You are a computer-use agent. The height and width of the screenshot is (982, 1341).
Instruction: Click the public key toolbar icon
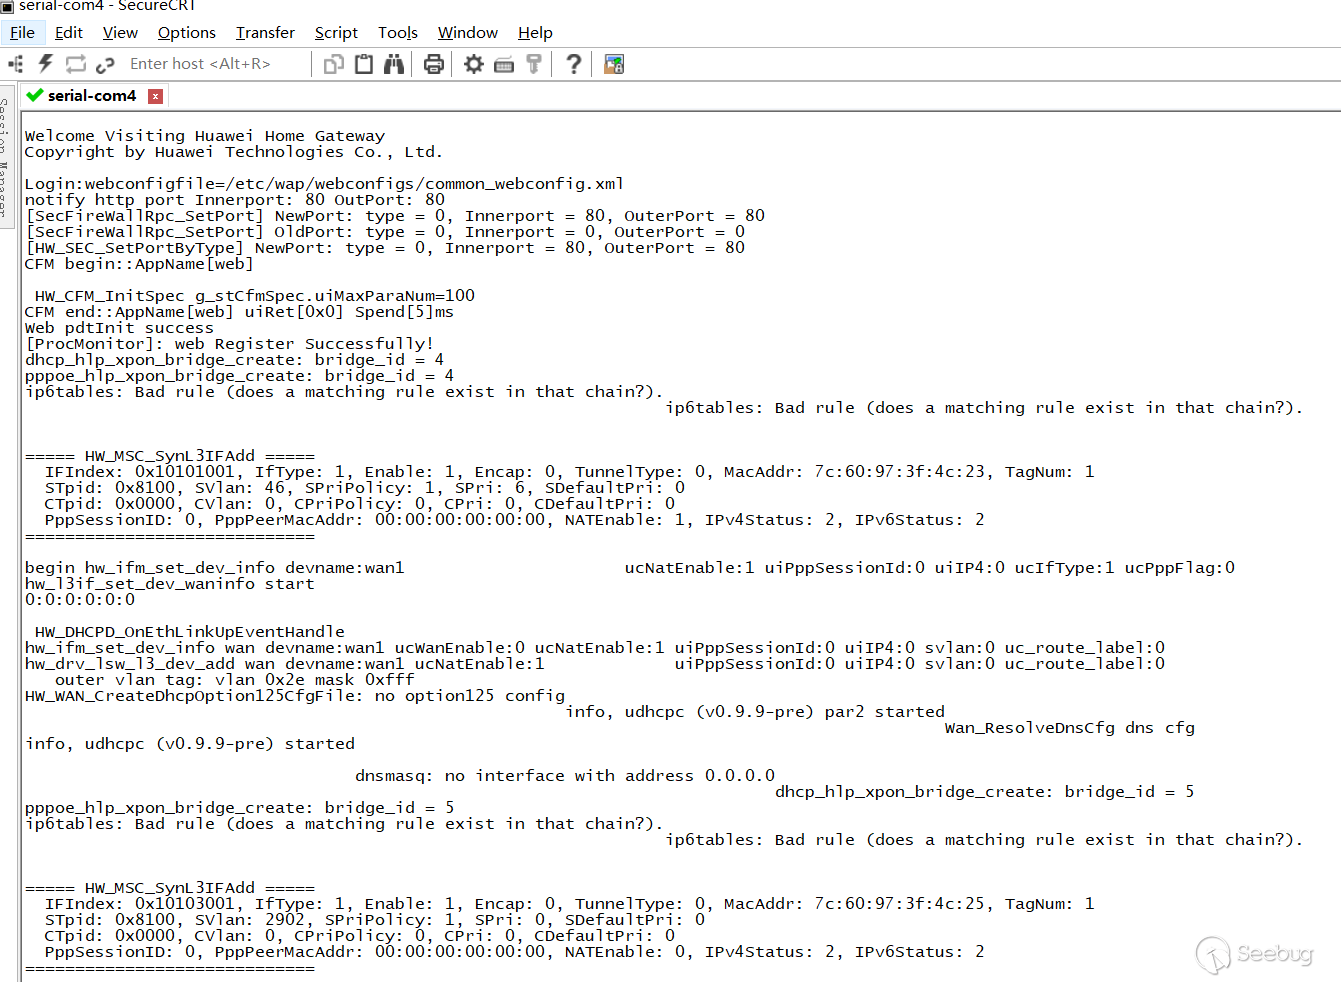click(534, 64)
